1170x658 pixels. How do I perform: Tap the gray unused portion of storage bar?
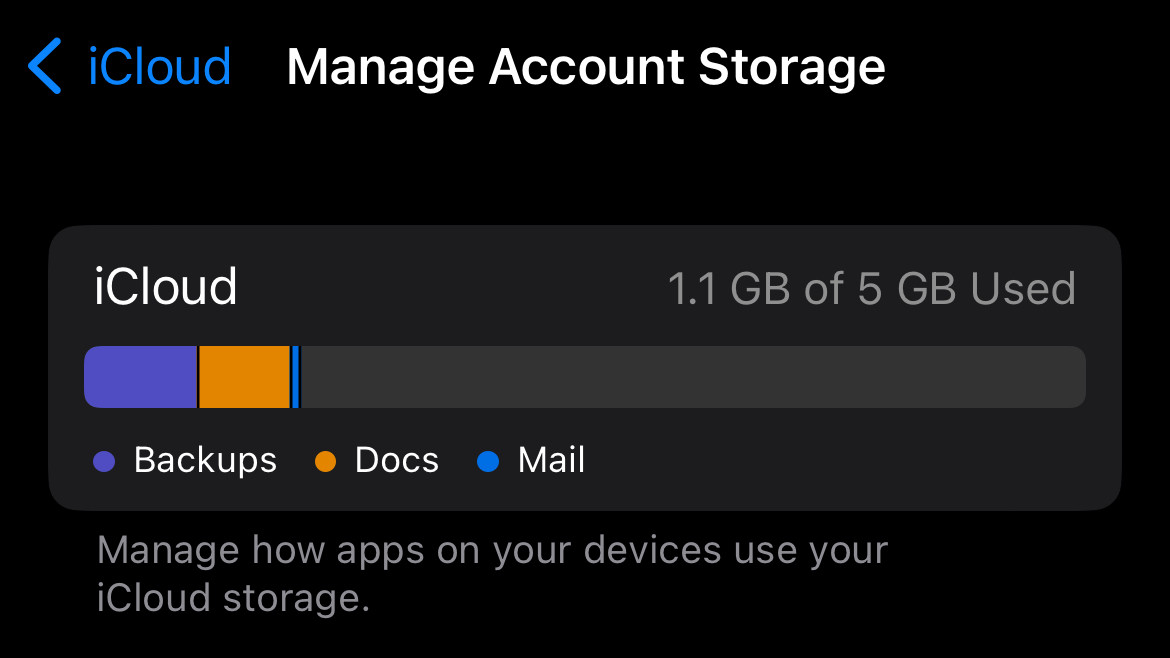click(x=692, y=377)
